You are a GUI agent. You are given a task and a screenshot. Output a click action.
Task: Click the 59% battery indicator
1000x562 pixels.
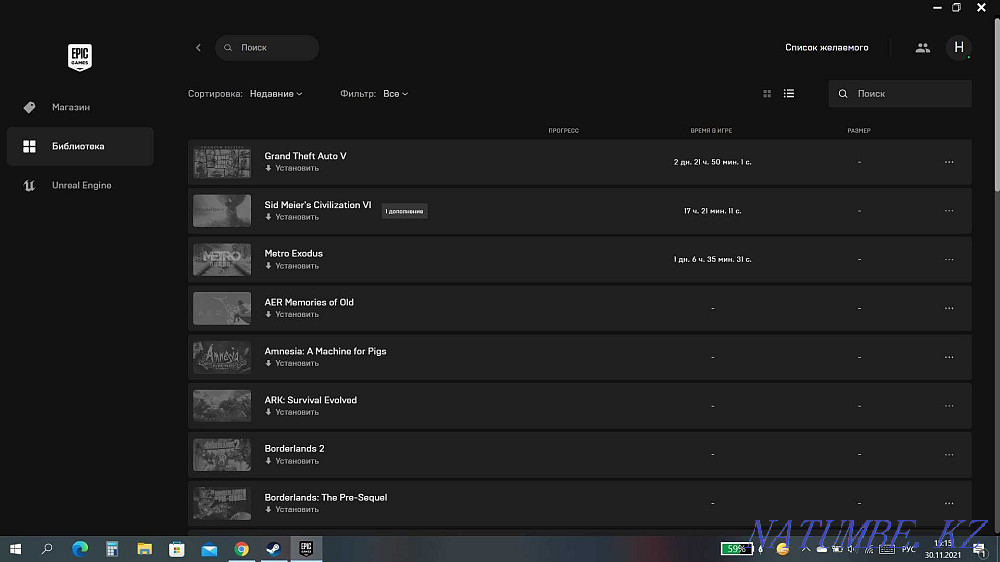737,549
